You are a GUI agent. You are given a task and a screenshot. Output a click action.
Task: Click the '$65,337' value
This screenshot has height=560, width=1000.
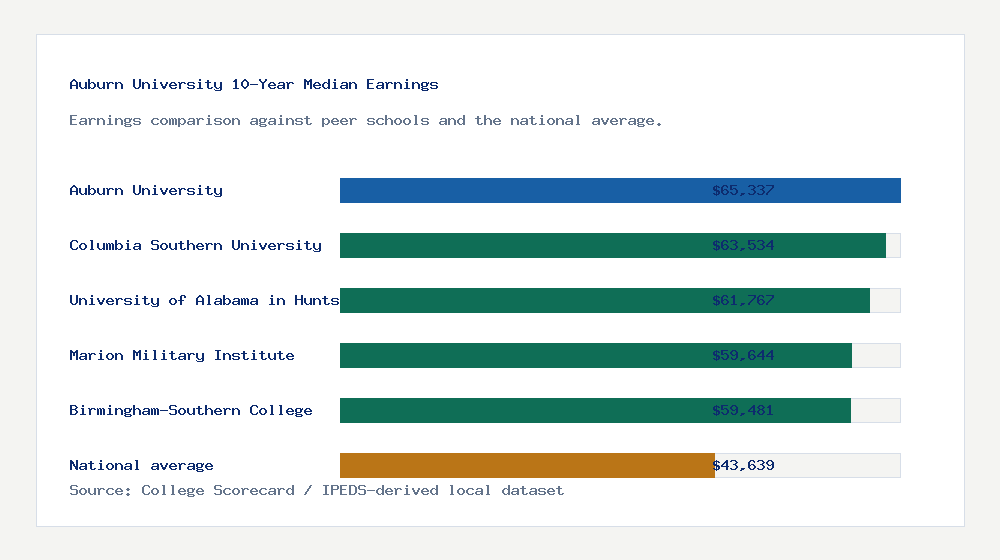click(743, 191)
